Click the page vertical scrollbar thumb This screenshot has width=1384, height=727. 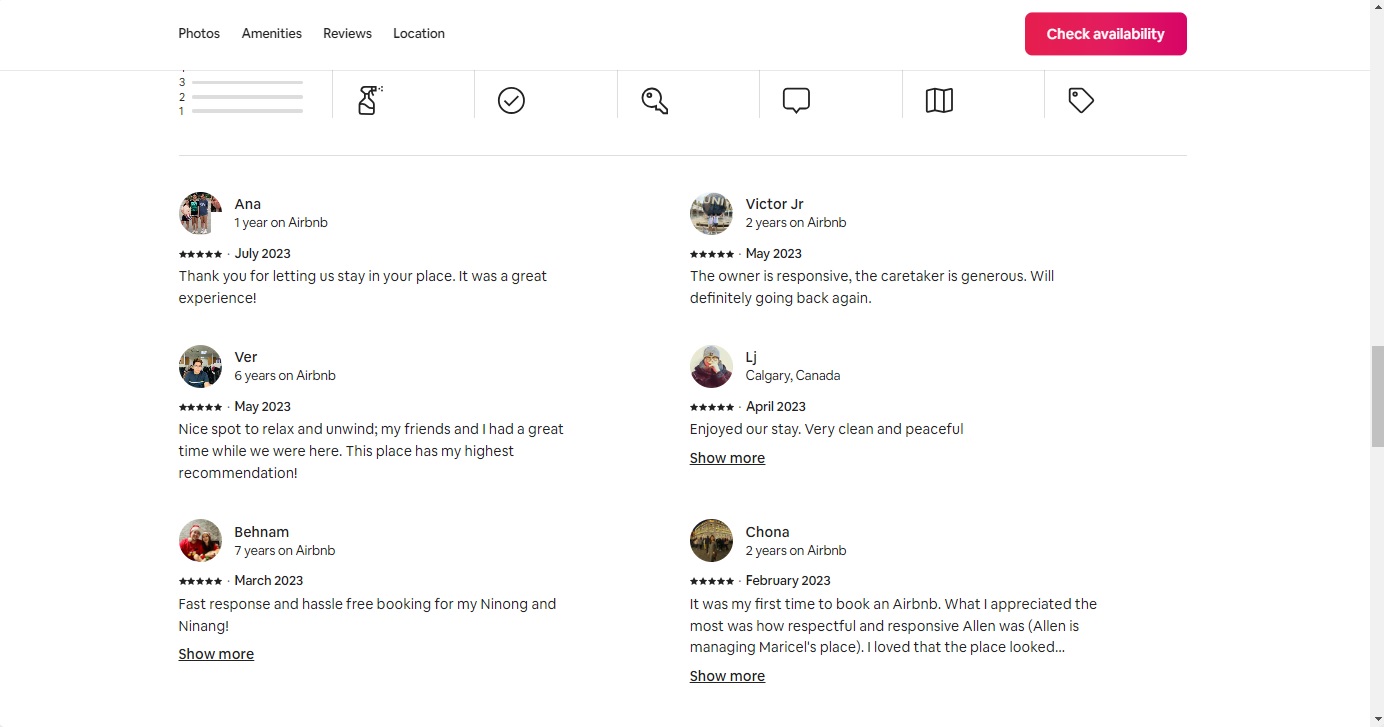pyautogui.click(x=1377, y=396)
